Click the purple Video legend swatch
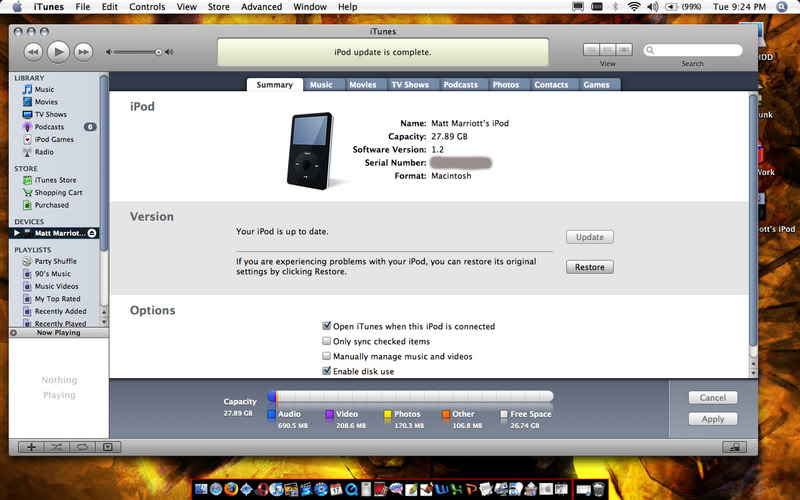Screen dimensions: 800x500 coord(330,414)
